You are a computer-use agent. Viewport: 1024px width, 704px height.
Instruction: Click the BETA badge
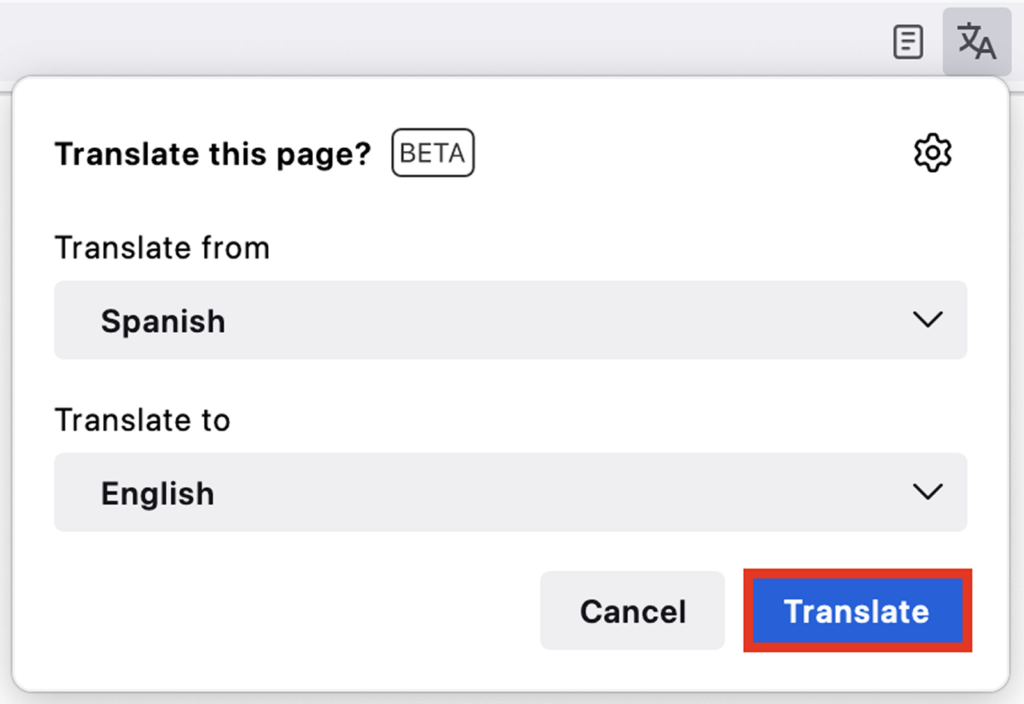click(x=432, y=154)
